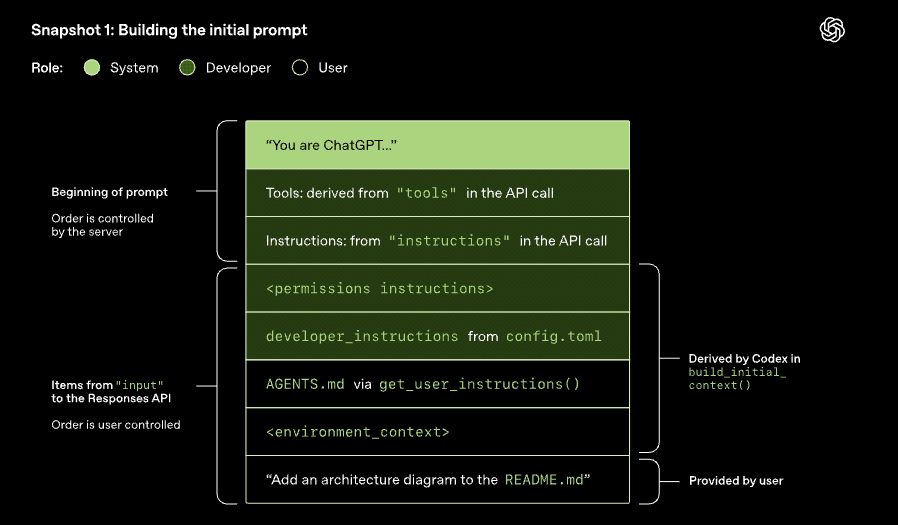898x525 pixels.
Task: Click 'build_initial_context()' code text
Action: point(737,378)
